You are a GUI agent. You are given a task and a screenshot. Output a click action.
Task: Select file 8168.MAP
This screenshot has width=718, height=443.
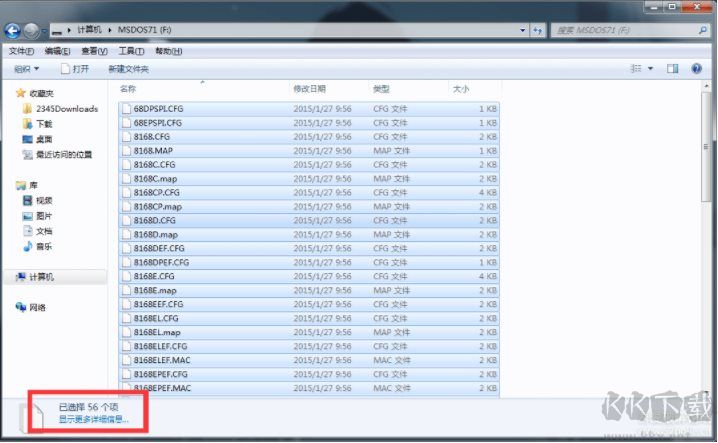(309, 151)
